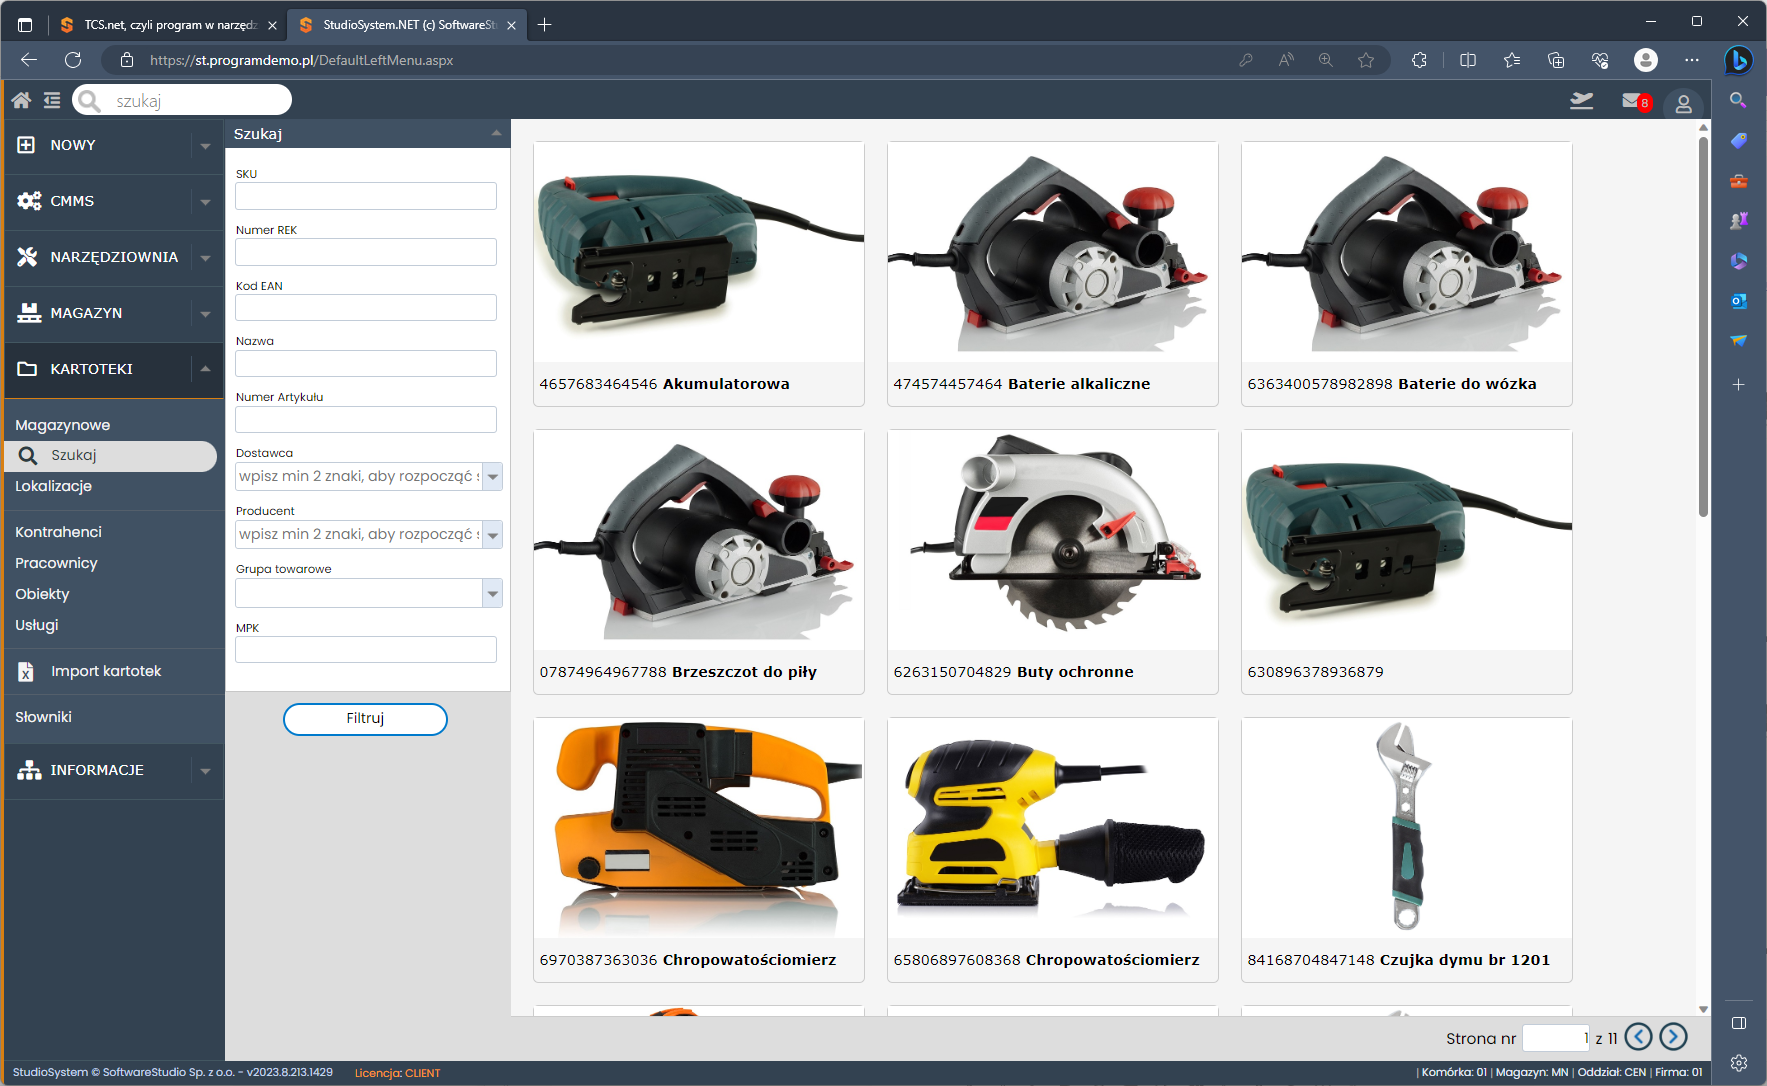This screenshot has width=1767, height=1086.
Task: Go to the next page arrow
Action: (x=1673, y=1037)
